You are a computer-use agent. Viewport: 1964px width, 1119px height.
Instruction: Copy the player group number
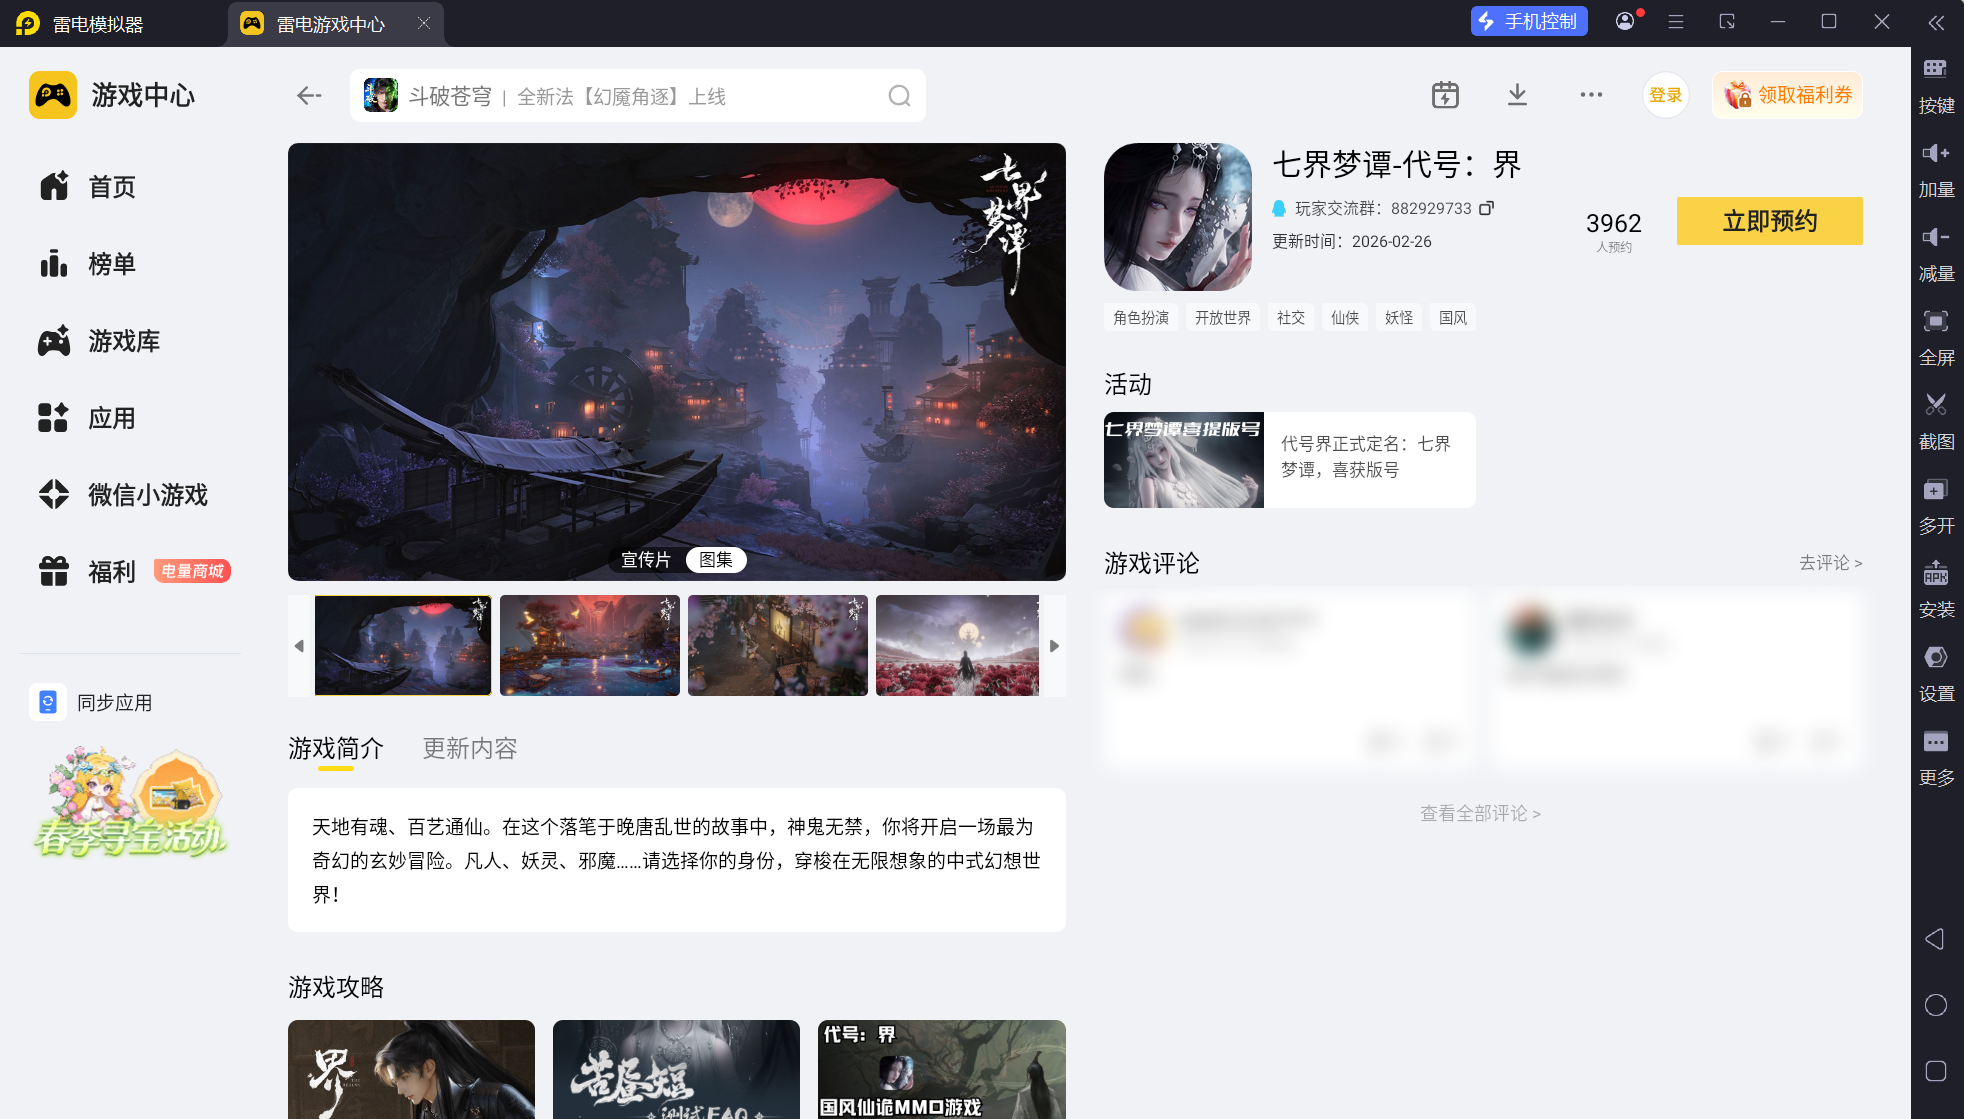(x=1487, y=208)
